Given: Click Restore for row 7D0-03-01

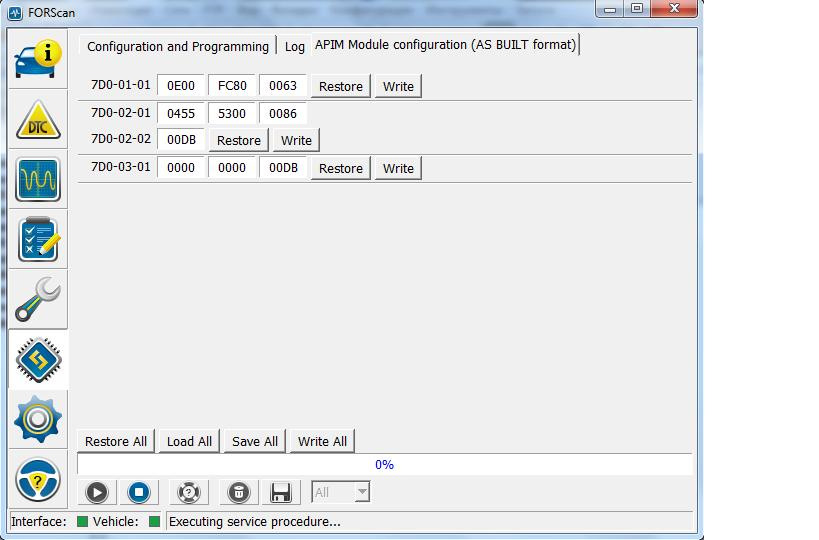Looking at the screenshot, I should [341, 168].
